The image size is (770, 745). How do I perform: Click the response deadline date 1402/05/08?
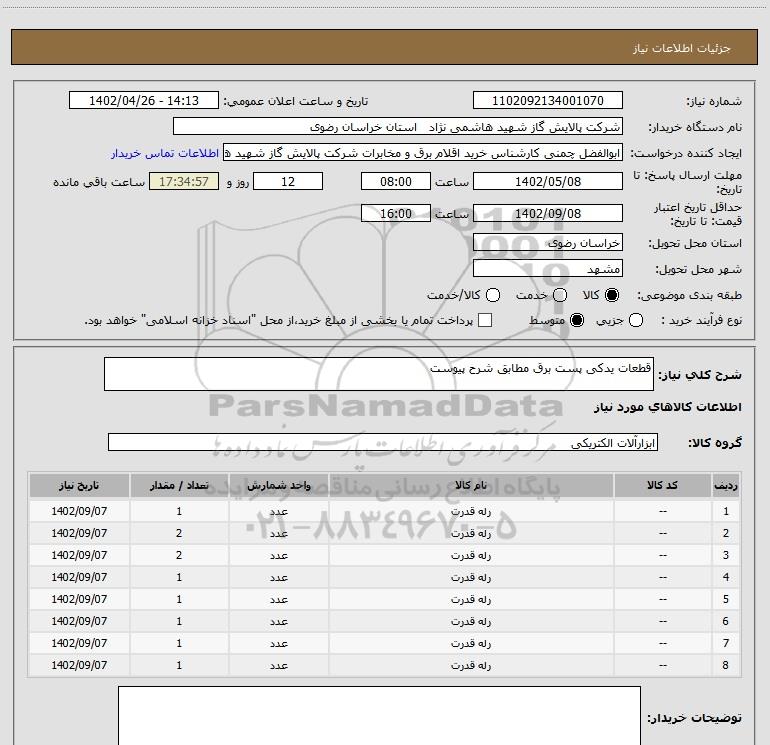point(548,181)
